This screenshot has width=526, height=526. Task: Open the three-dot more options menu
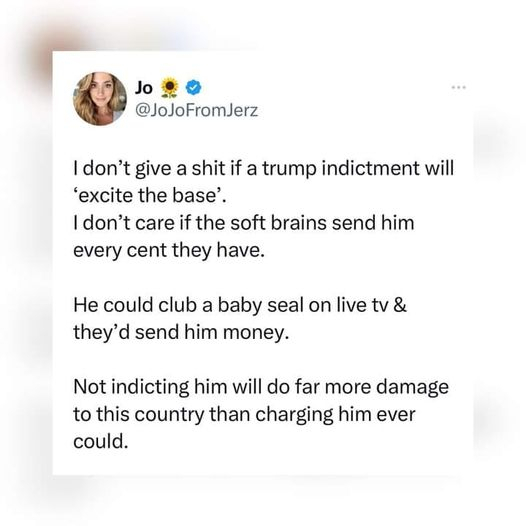pos(458,88)
